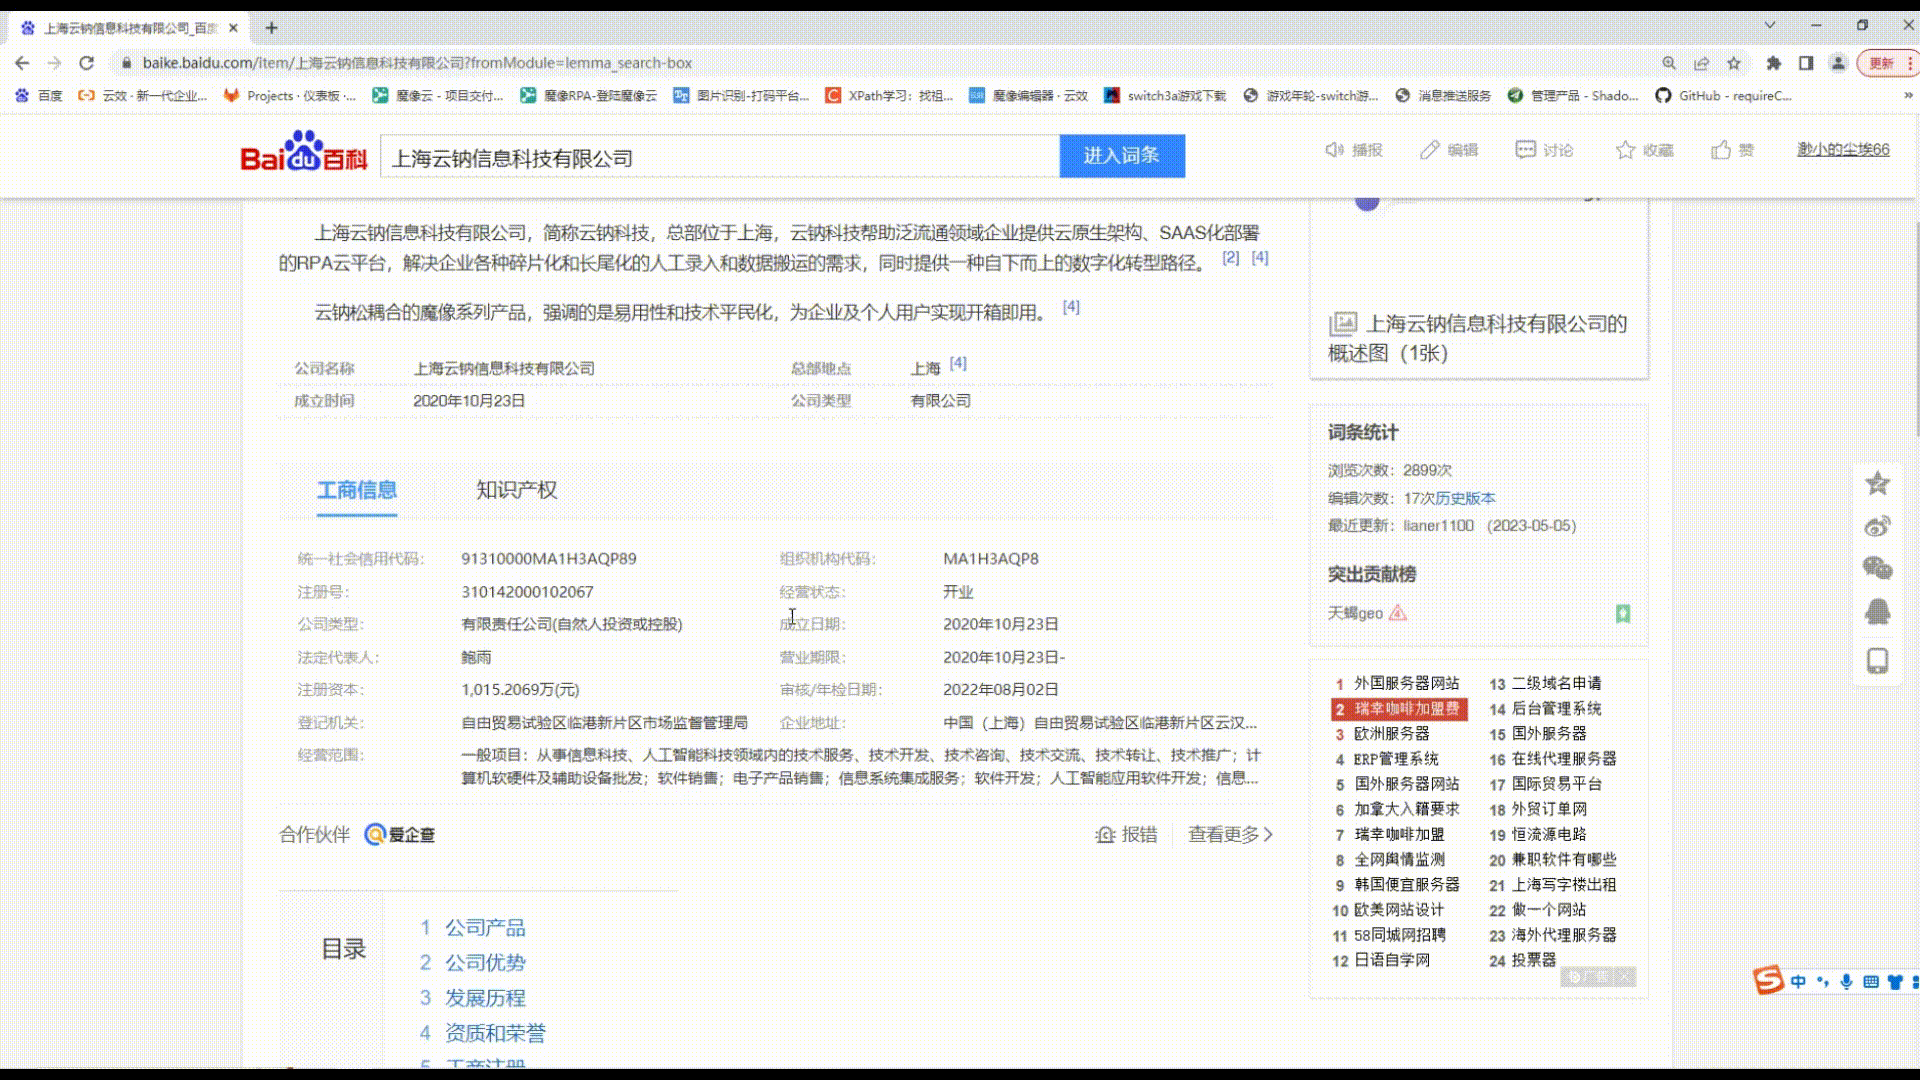Open the GitHub bookmark

tap(1724, 96)
